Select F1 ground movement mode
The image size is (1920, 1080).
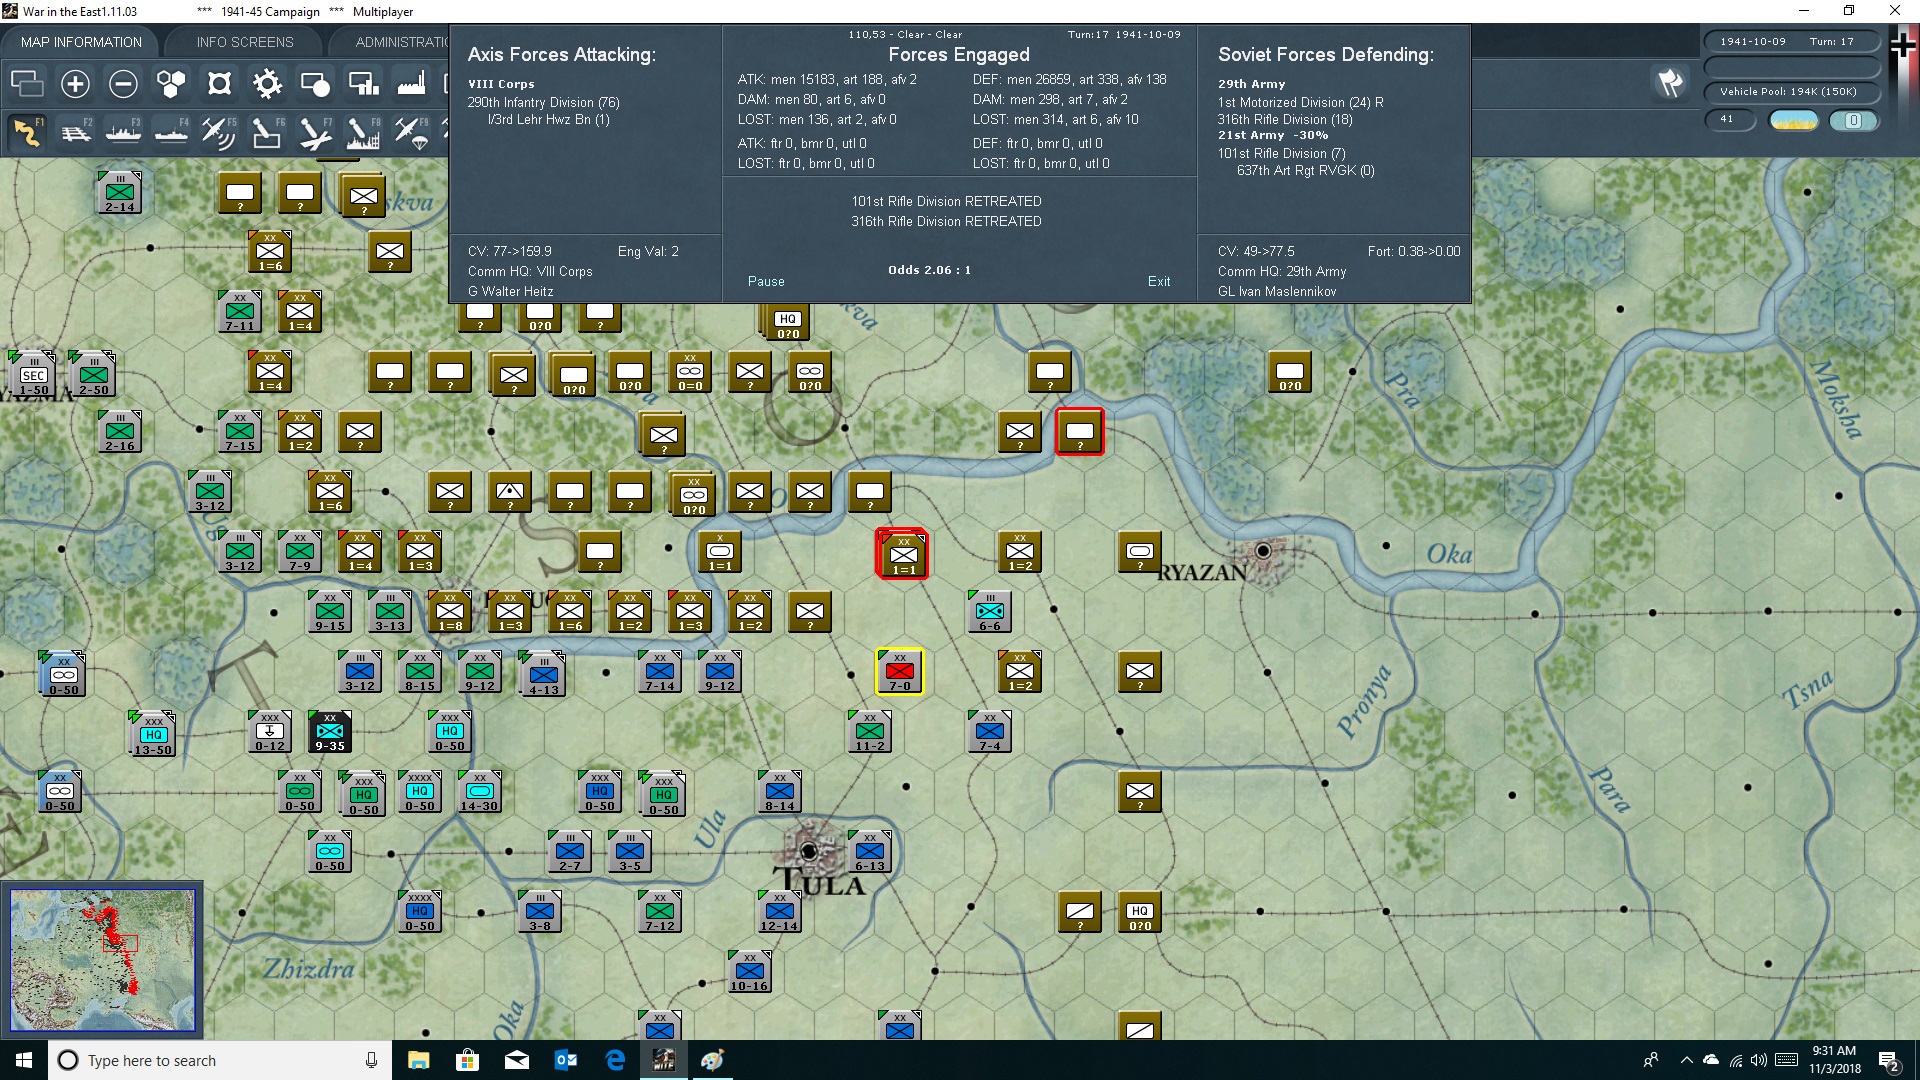coord(28,132)
